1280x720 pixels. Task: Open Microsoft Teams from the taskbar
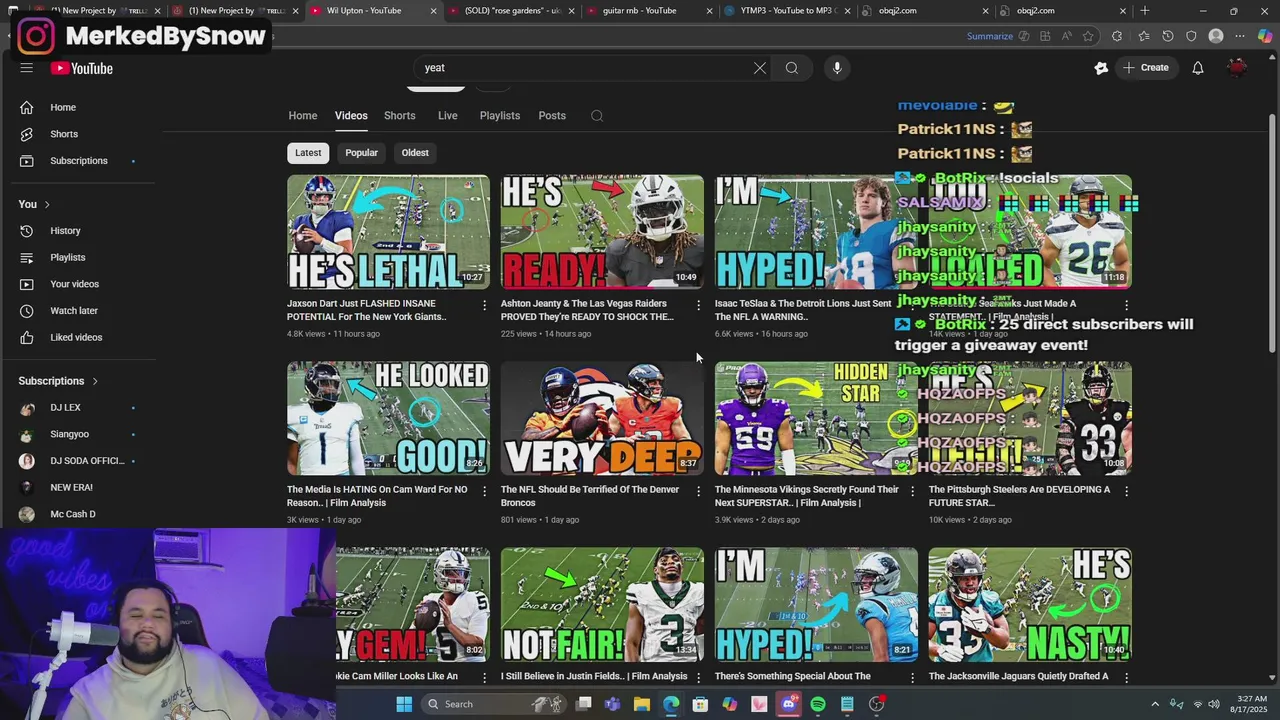pos(612,704)
